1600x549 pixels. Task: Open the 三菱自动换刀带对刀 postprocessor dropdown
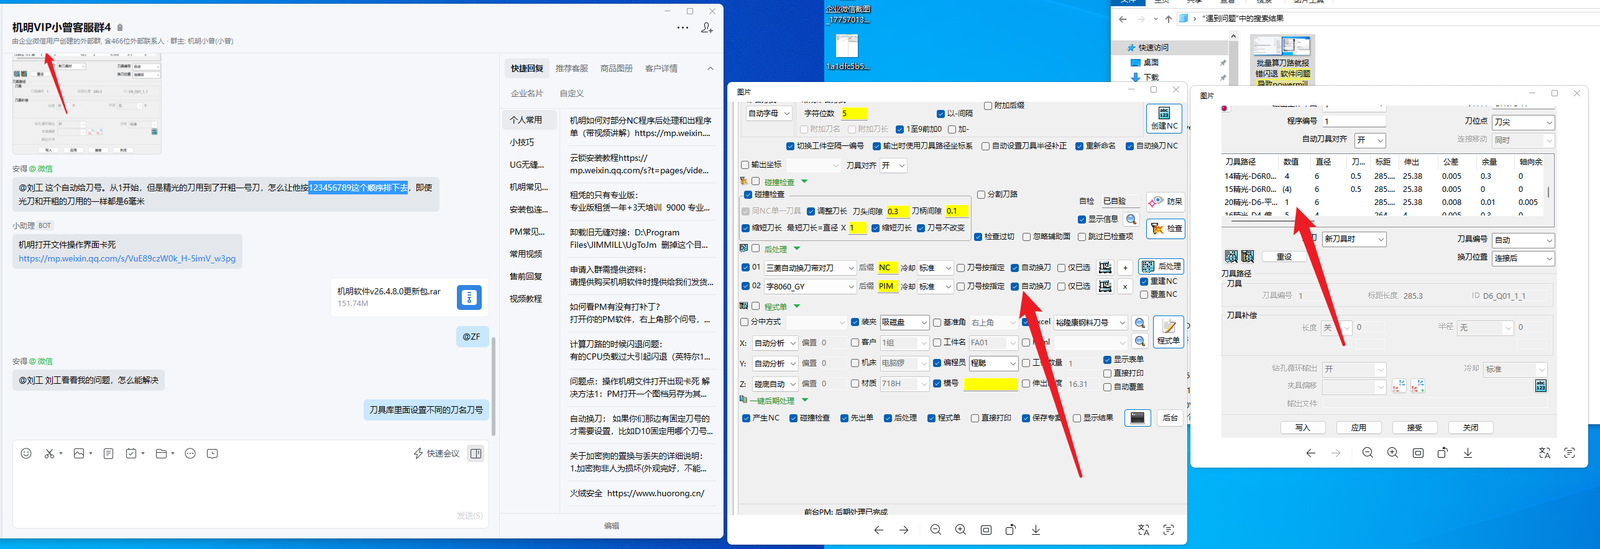point(810,268)
